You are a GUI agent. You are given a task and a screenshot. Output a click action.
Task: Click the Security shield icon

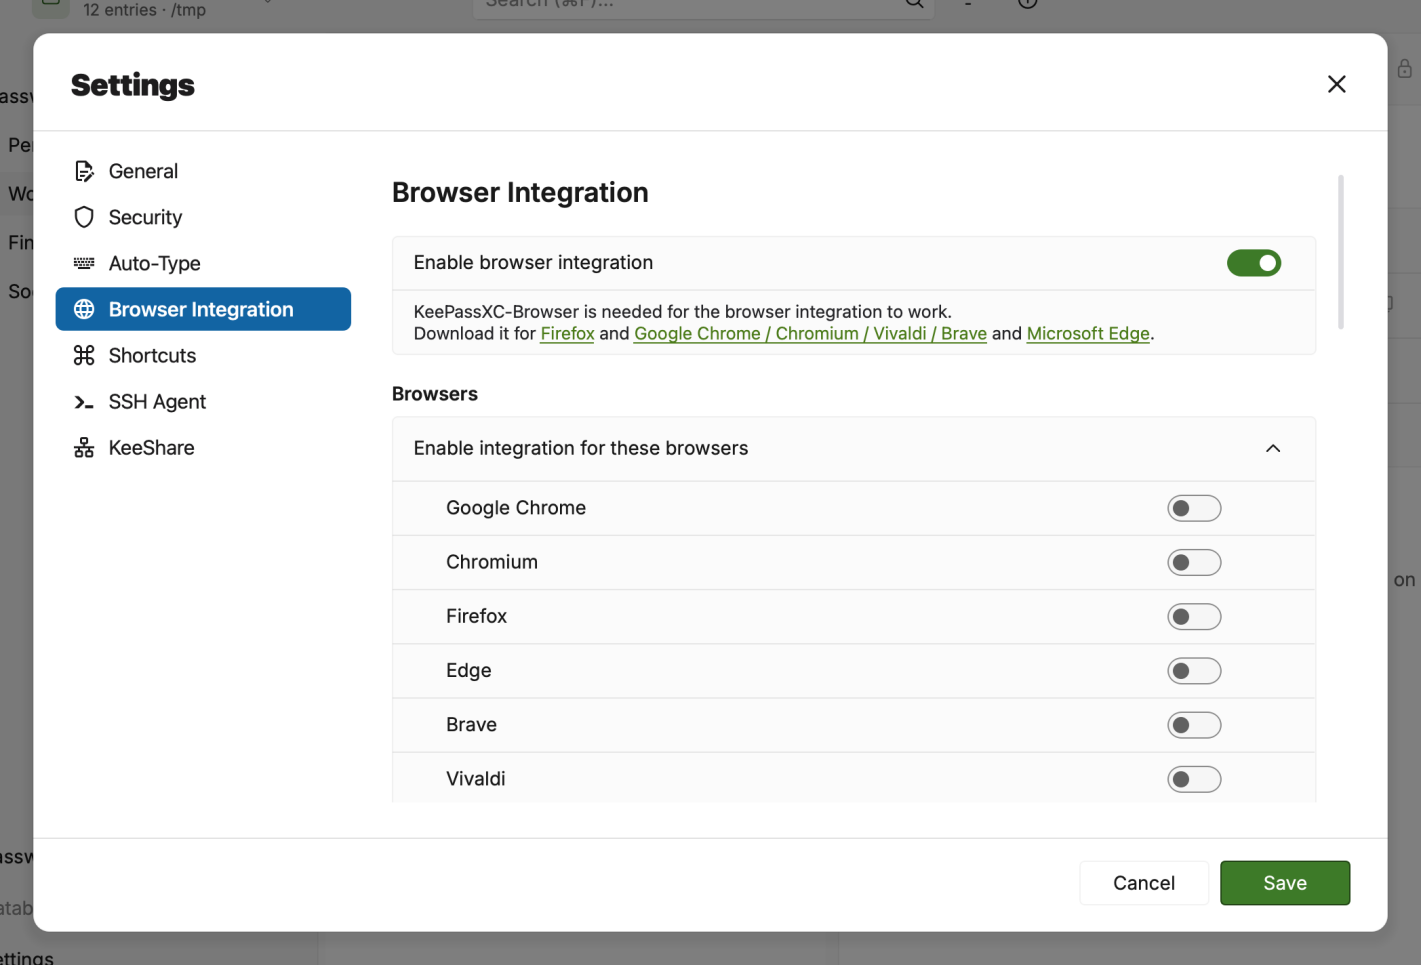[x=84, y=217]
